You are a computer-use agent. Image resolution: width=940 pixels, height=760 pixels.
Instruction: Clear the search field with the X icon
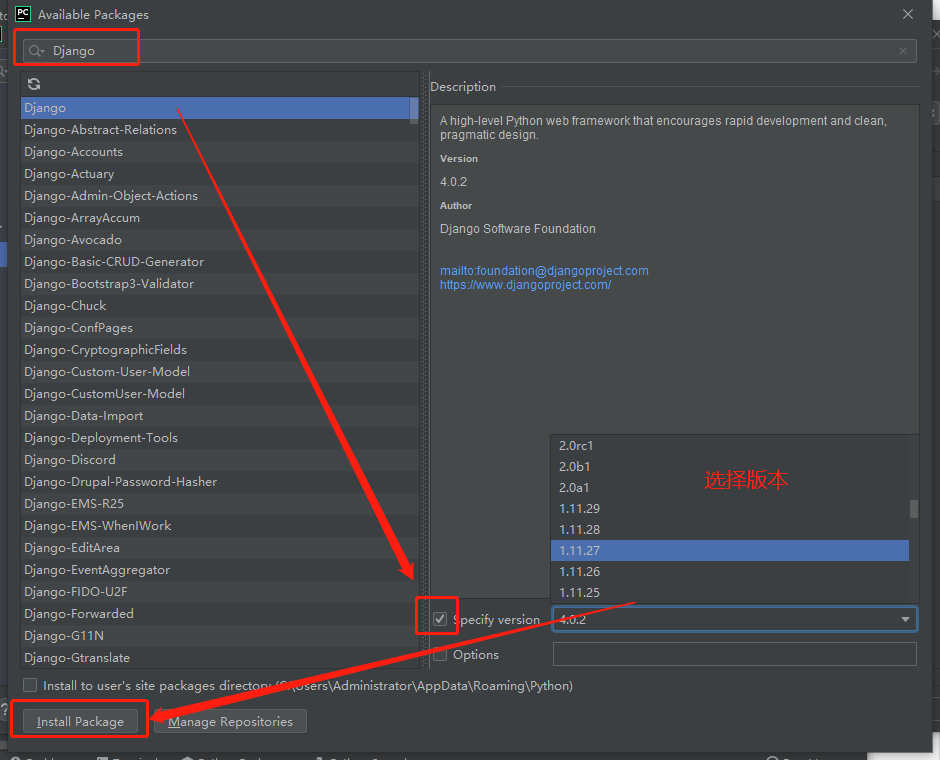pyautogui.click(x=903, y=51)
